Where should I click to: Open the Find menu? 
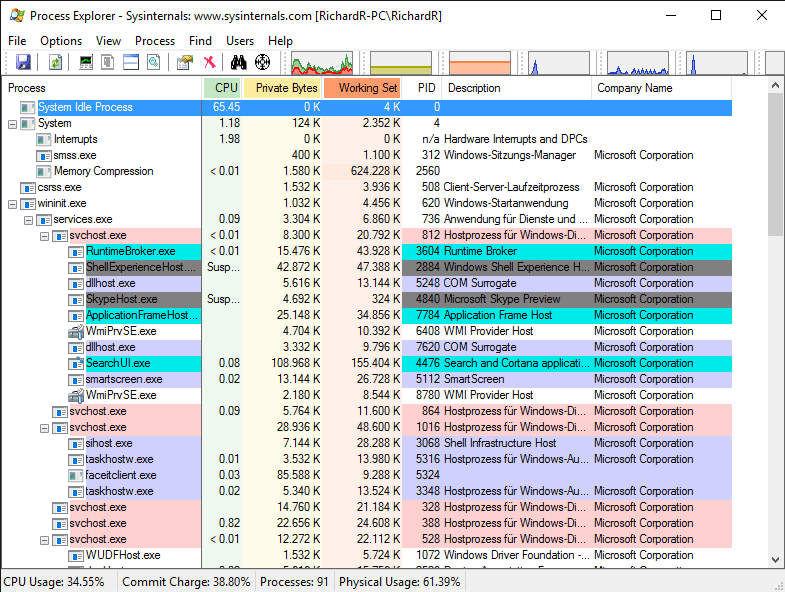pos(200,41)
